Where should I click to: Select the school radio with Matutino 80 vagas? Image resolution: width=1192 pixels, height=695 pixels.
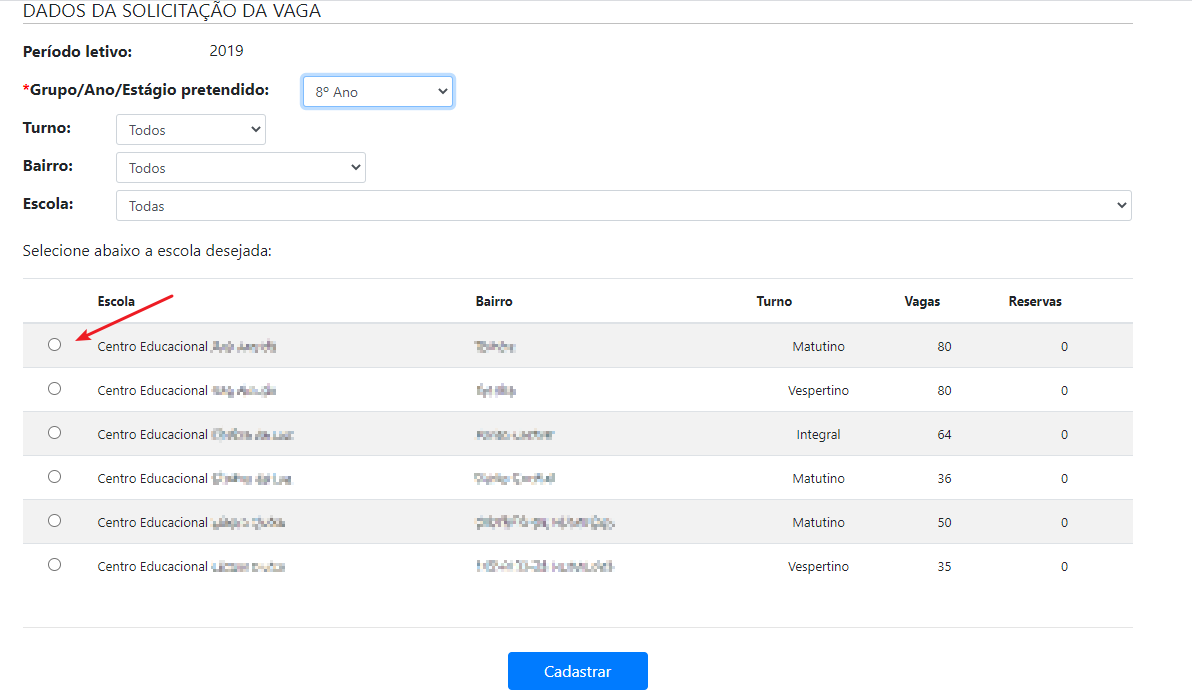[54, 344]
